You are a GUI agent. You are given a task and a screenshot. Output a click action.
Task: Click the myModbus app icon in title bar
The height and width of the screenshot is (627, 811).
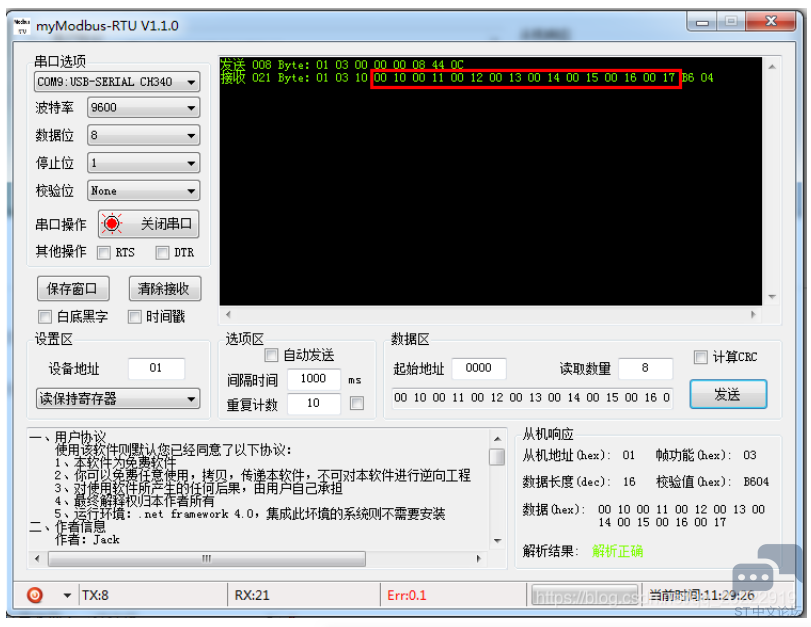coord(21,26)
